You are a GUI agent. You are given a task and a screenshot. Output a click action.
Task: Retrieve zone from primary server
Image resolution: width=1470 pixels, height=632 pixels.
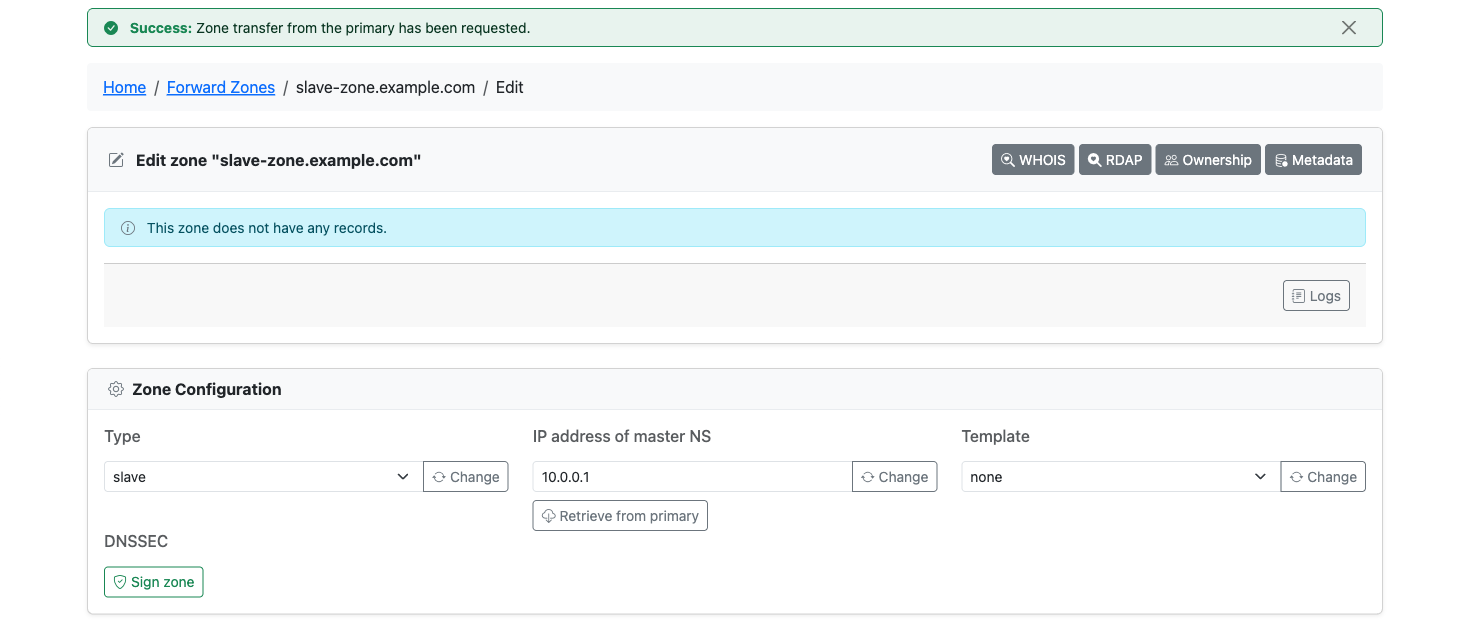[x=620, y=516]
